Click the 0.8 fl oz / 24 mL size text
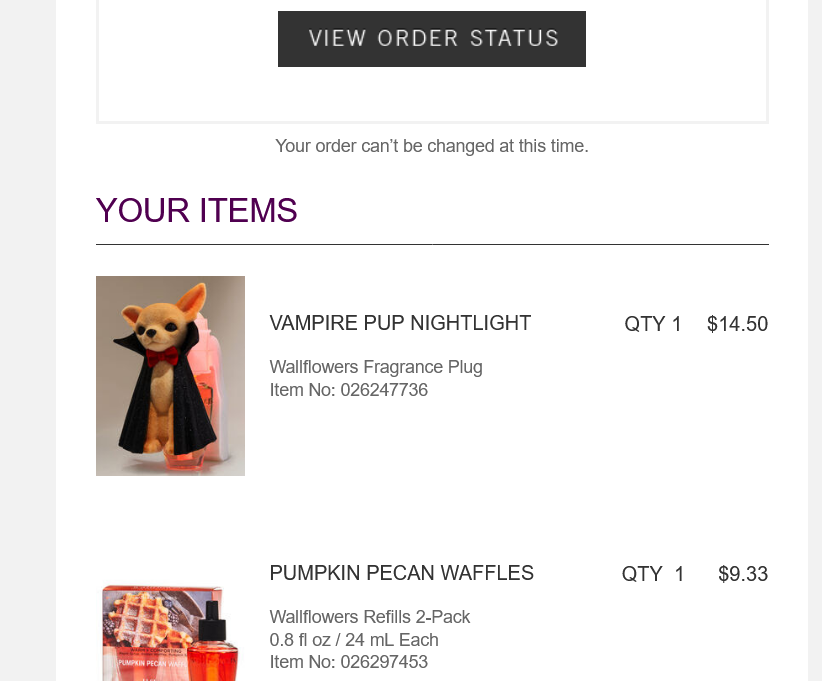Viewport: 822px width, 681px height. coord(354,640)
